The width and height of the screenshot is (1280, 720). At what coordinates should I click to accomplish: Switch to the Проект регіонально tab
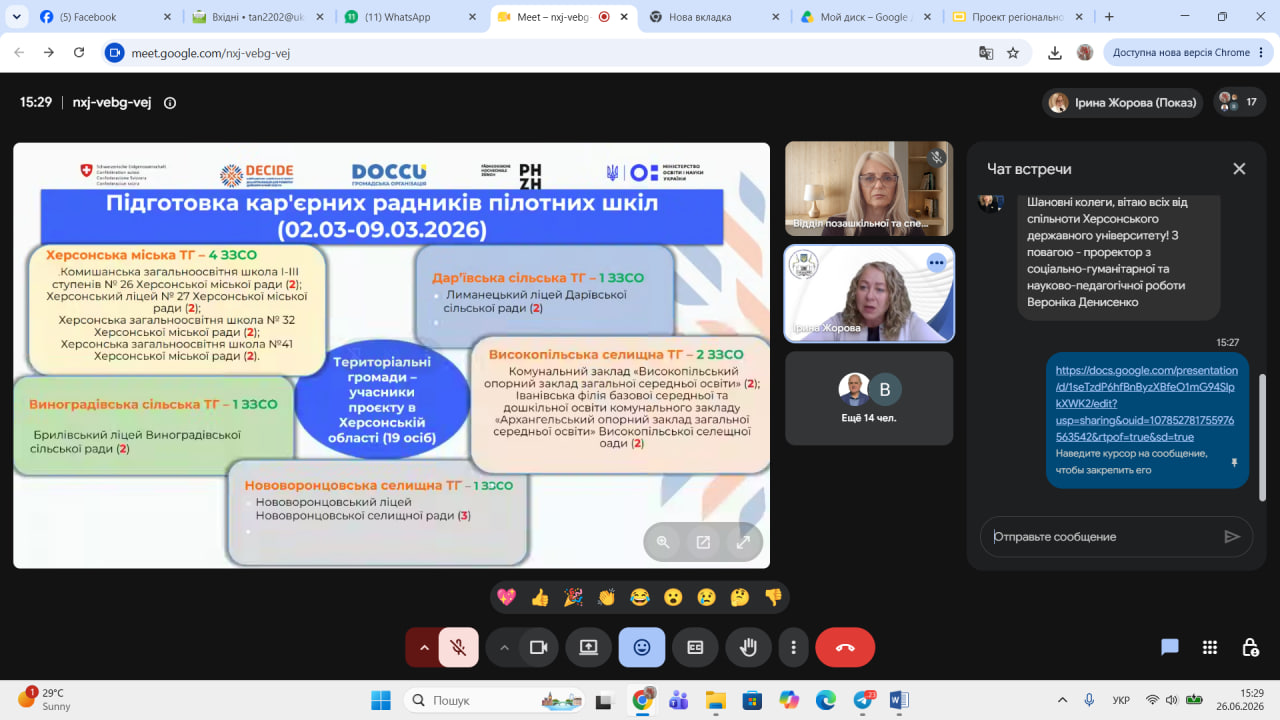1016,17
